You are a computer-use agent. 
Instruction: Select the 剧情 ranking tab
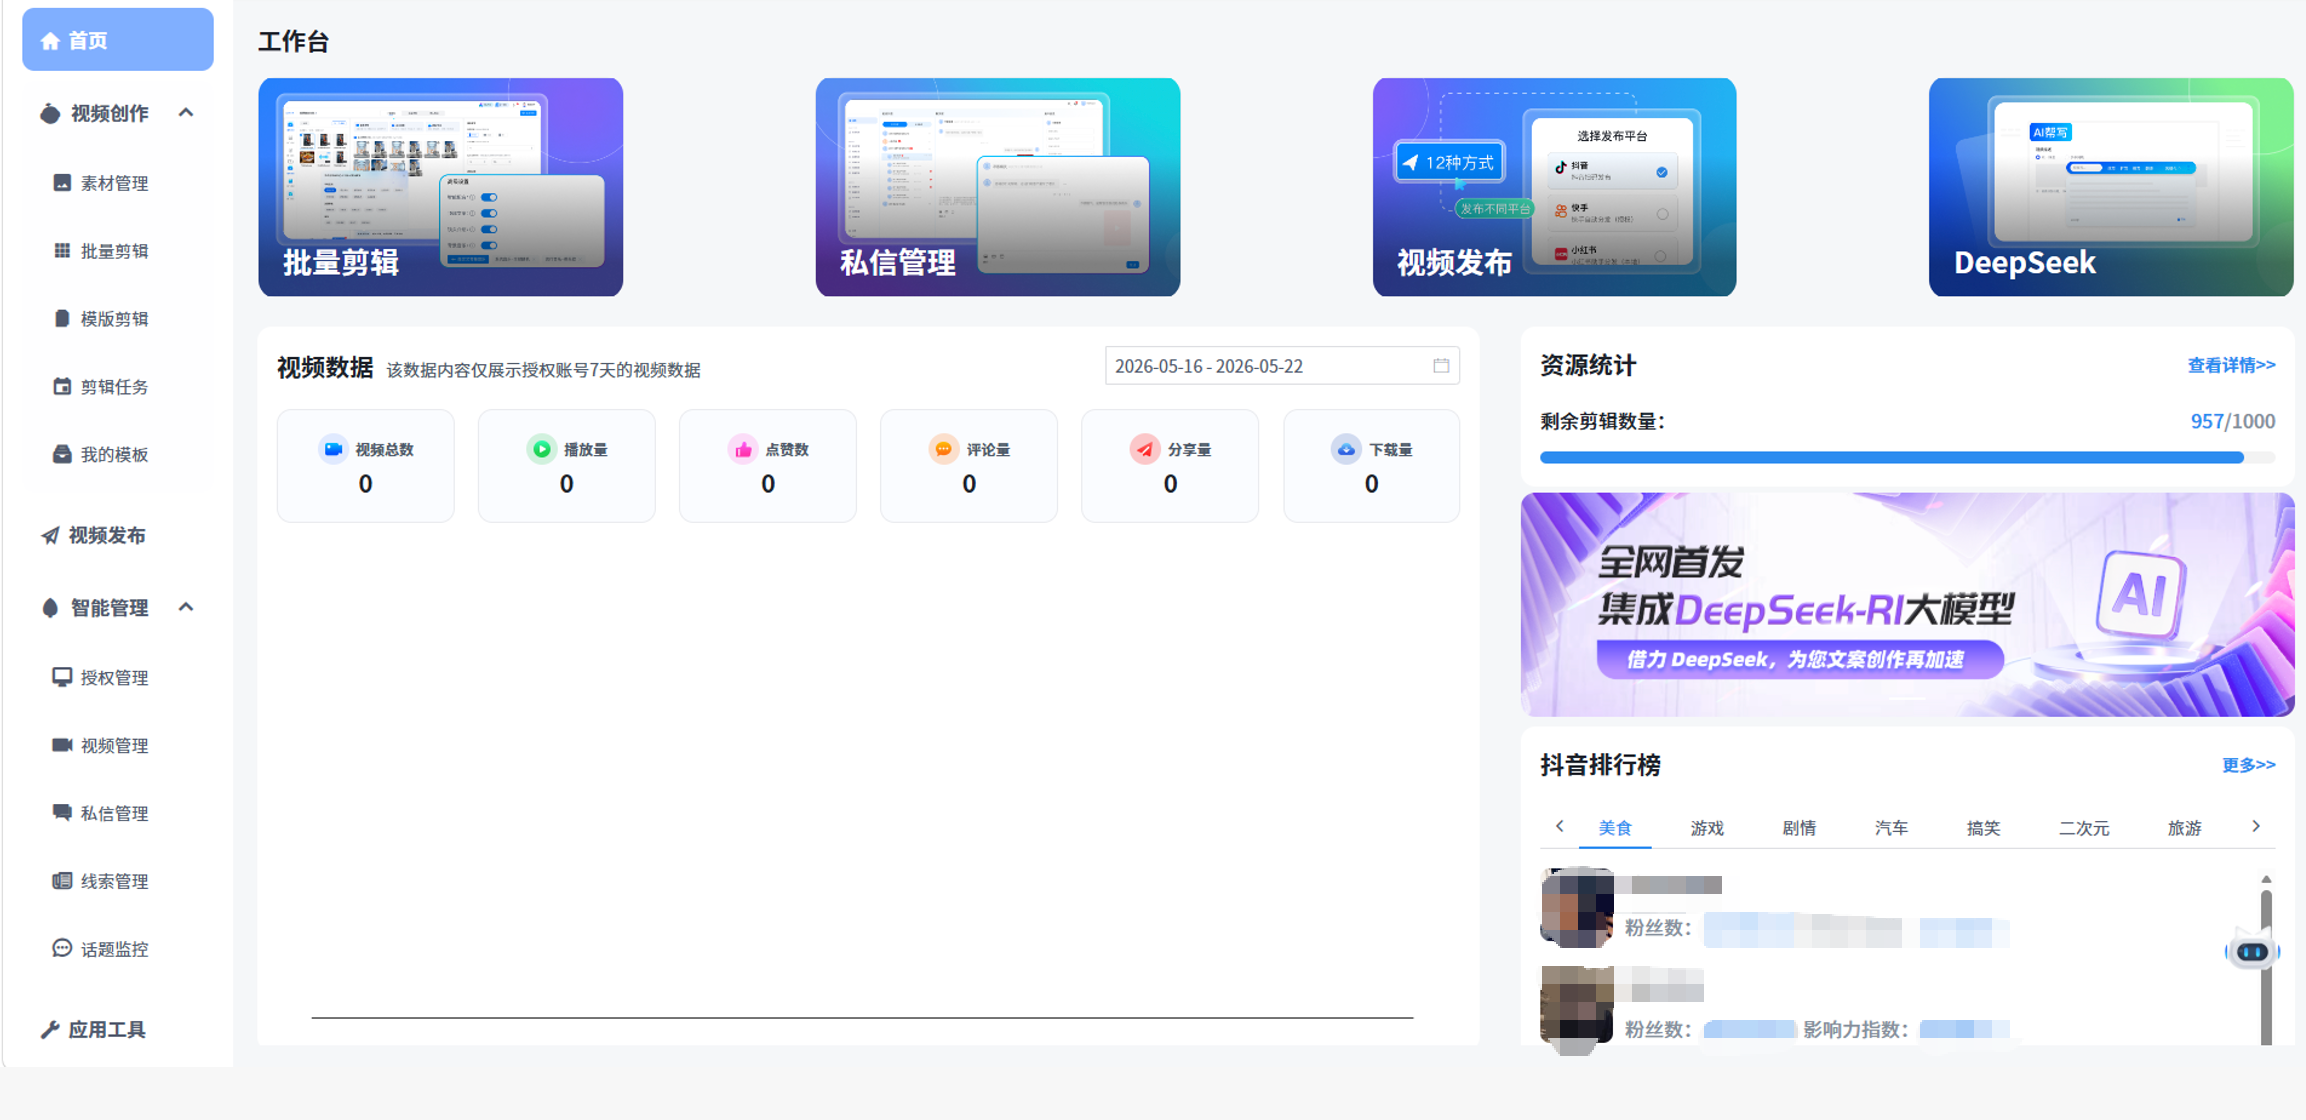1799,828
